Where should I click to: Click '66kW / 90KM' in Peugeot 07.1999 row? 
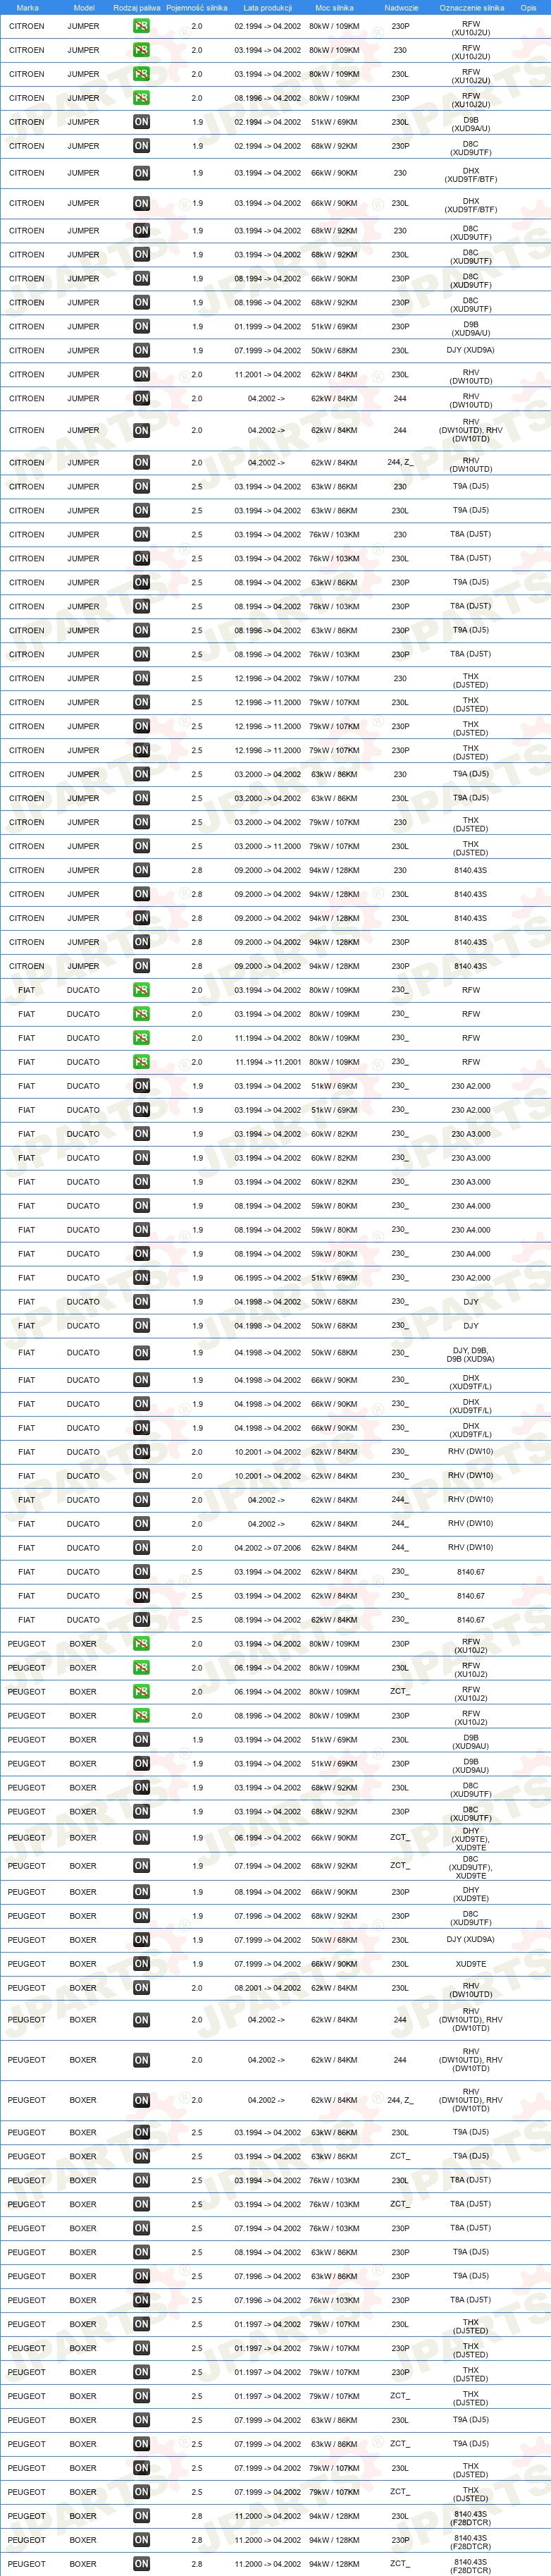[x=334, y=1964]
